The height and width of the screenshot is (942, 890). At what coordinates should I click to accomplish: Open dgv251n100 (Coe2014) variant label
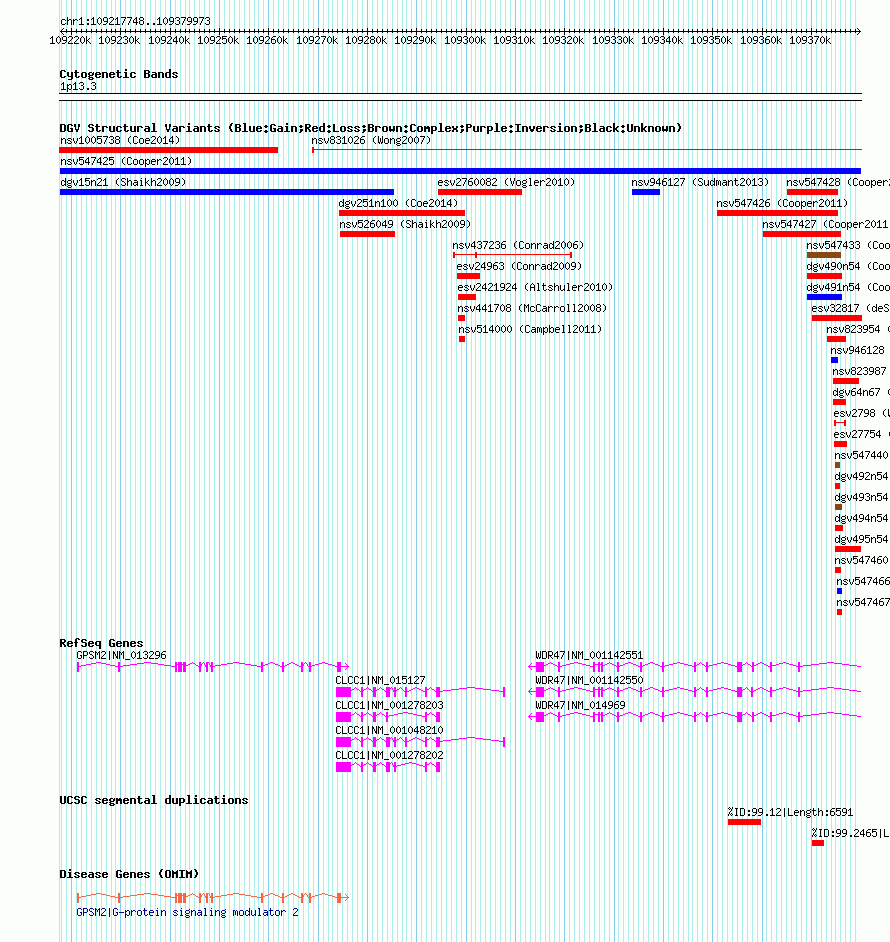tap(398, 203)
